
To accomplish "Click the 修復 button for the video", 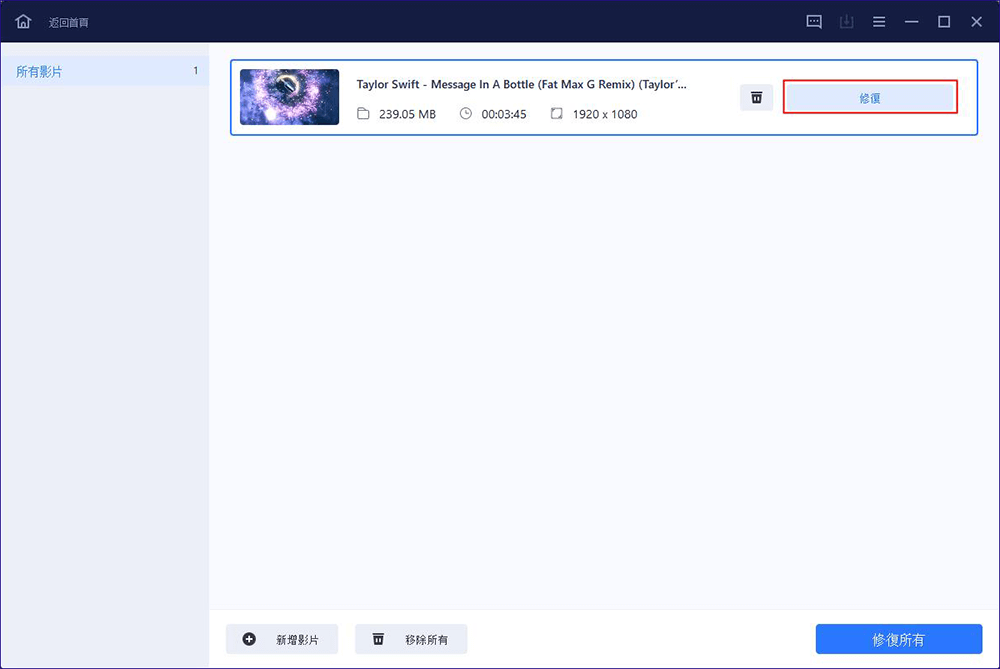I will click(x=870, y=98).
